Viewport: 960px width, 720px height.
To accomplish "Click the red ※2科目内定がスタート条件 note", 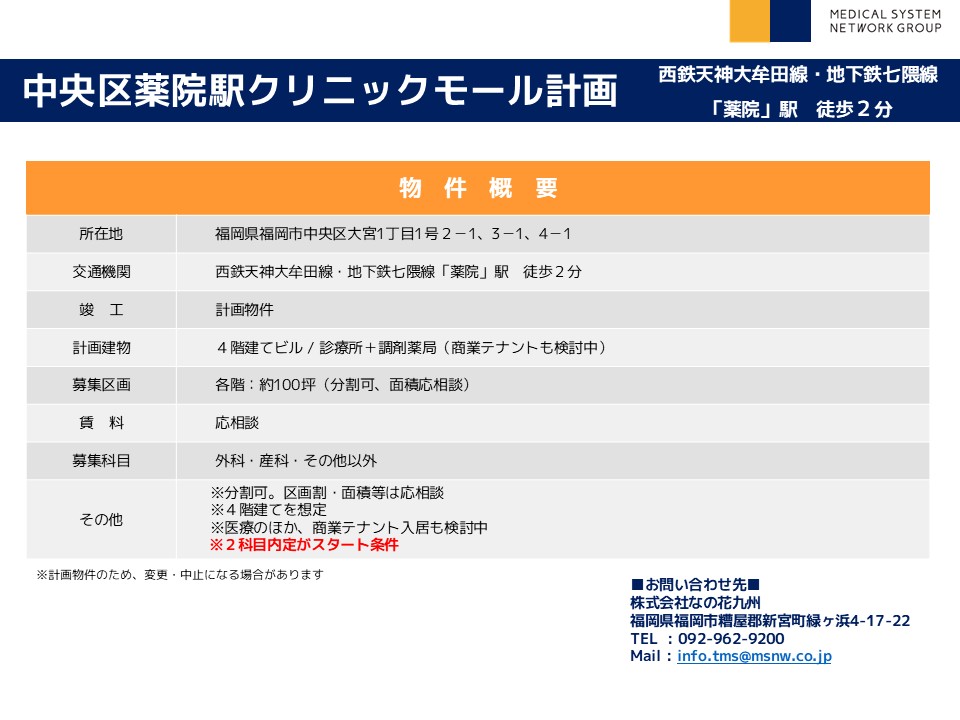I will click(x=304, y=546).
